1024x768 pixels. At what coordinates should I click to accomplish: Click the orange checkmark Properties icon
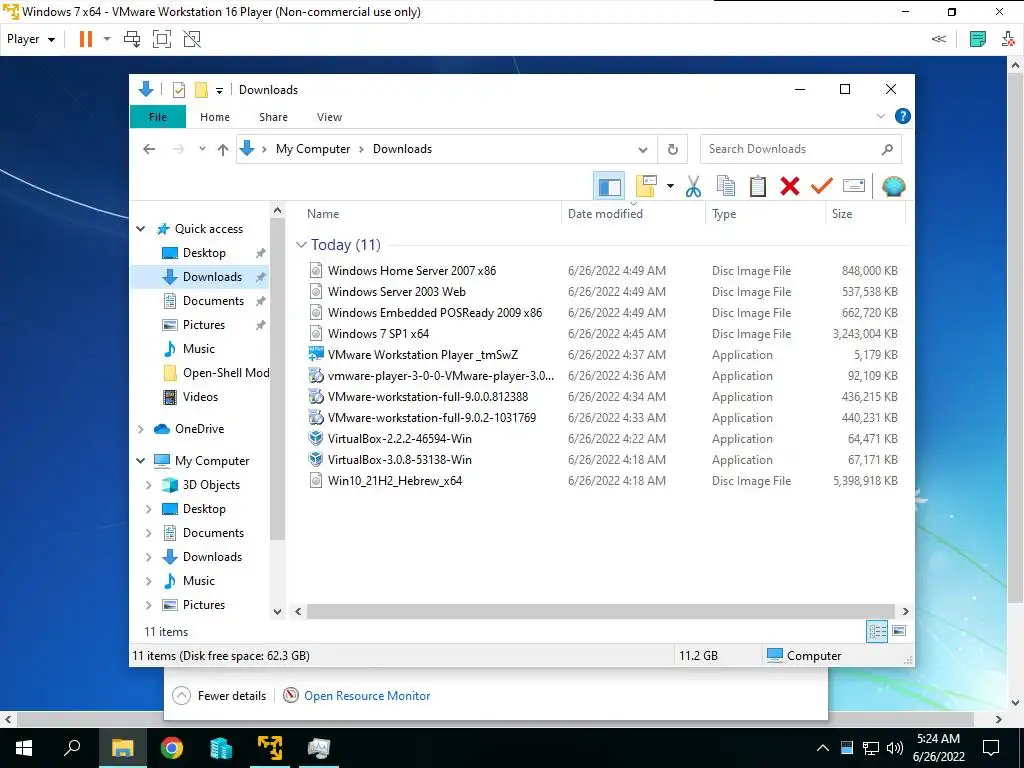(x=822, y=187)
